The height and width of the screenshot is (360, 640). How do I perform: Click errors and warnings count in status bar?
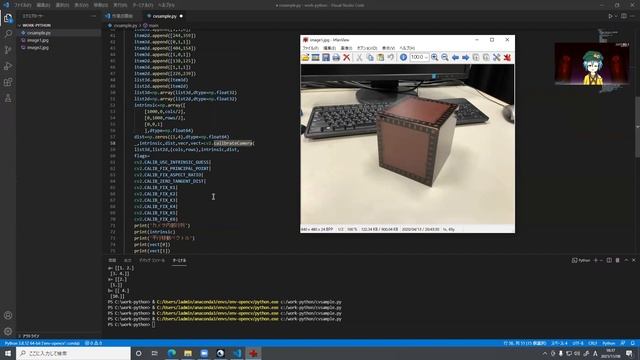(x=93, y=343)
